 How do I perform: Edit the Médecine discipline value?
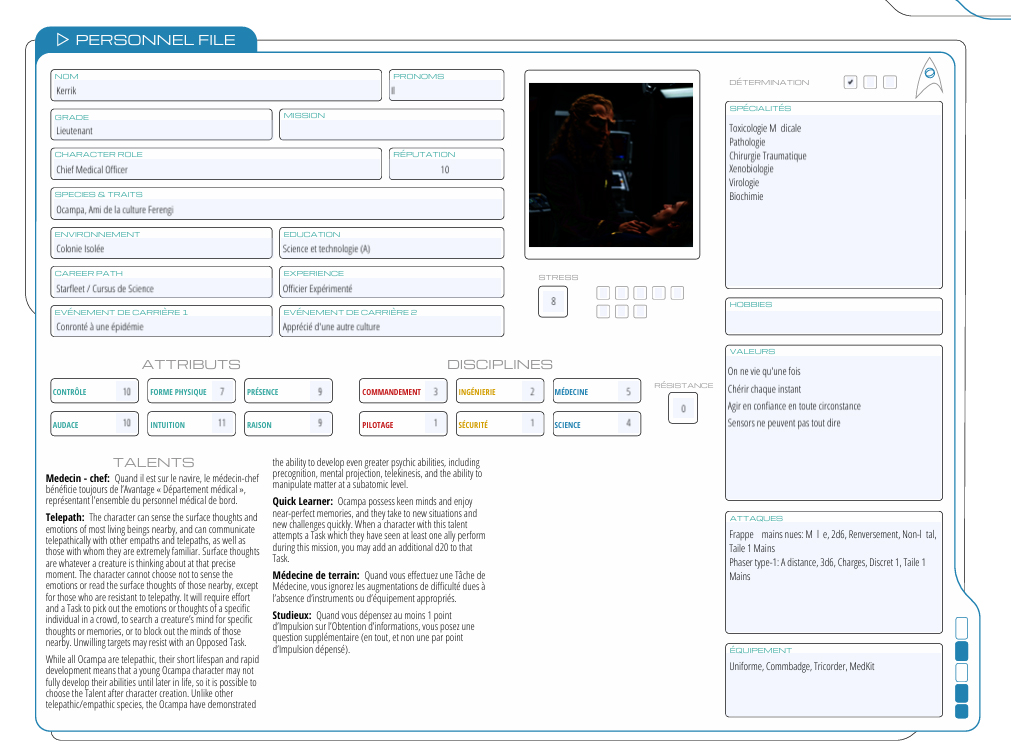pyautogui.click(x=629, y=391)
